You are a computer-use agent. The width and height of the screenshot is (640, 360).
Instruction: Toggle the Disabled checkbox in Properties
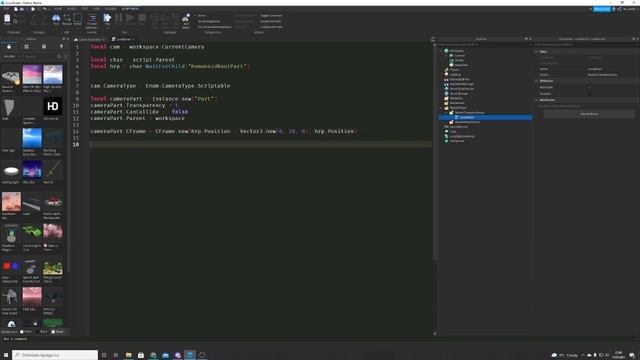pyautogui.click(x=589, y=93)
